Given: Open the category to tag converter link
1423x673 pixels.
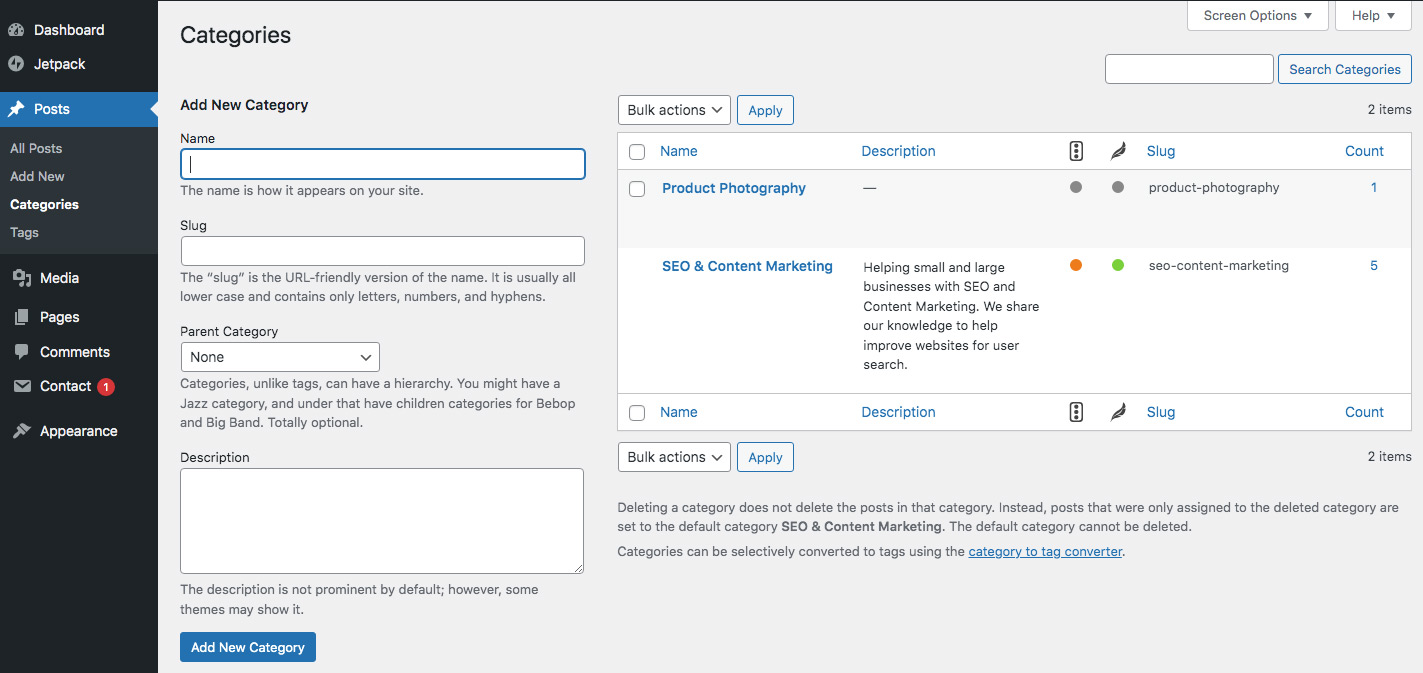Looking at the screenshot, I should point(1044,551).
